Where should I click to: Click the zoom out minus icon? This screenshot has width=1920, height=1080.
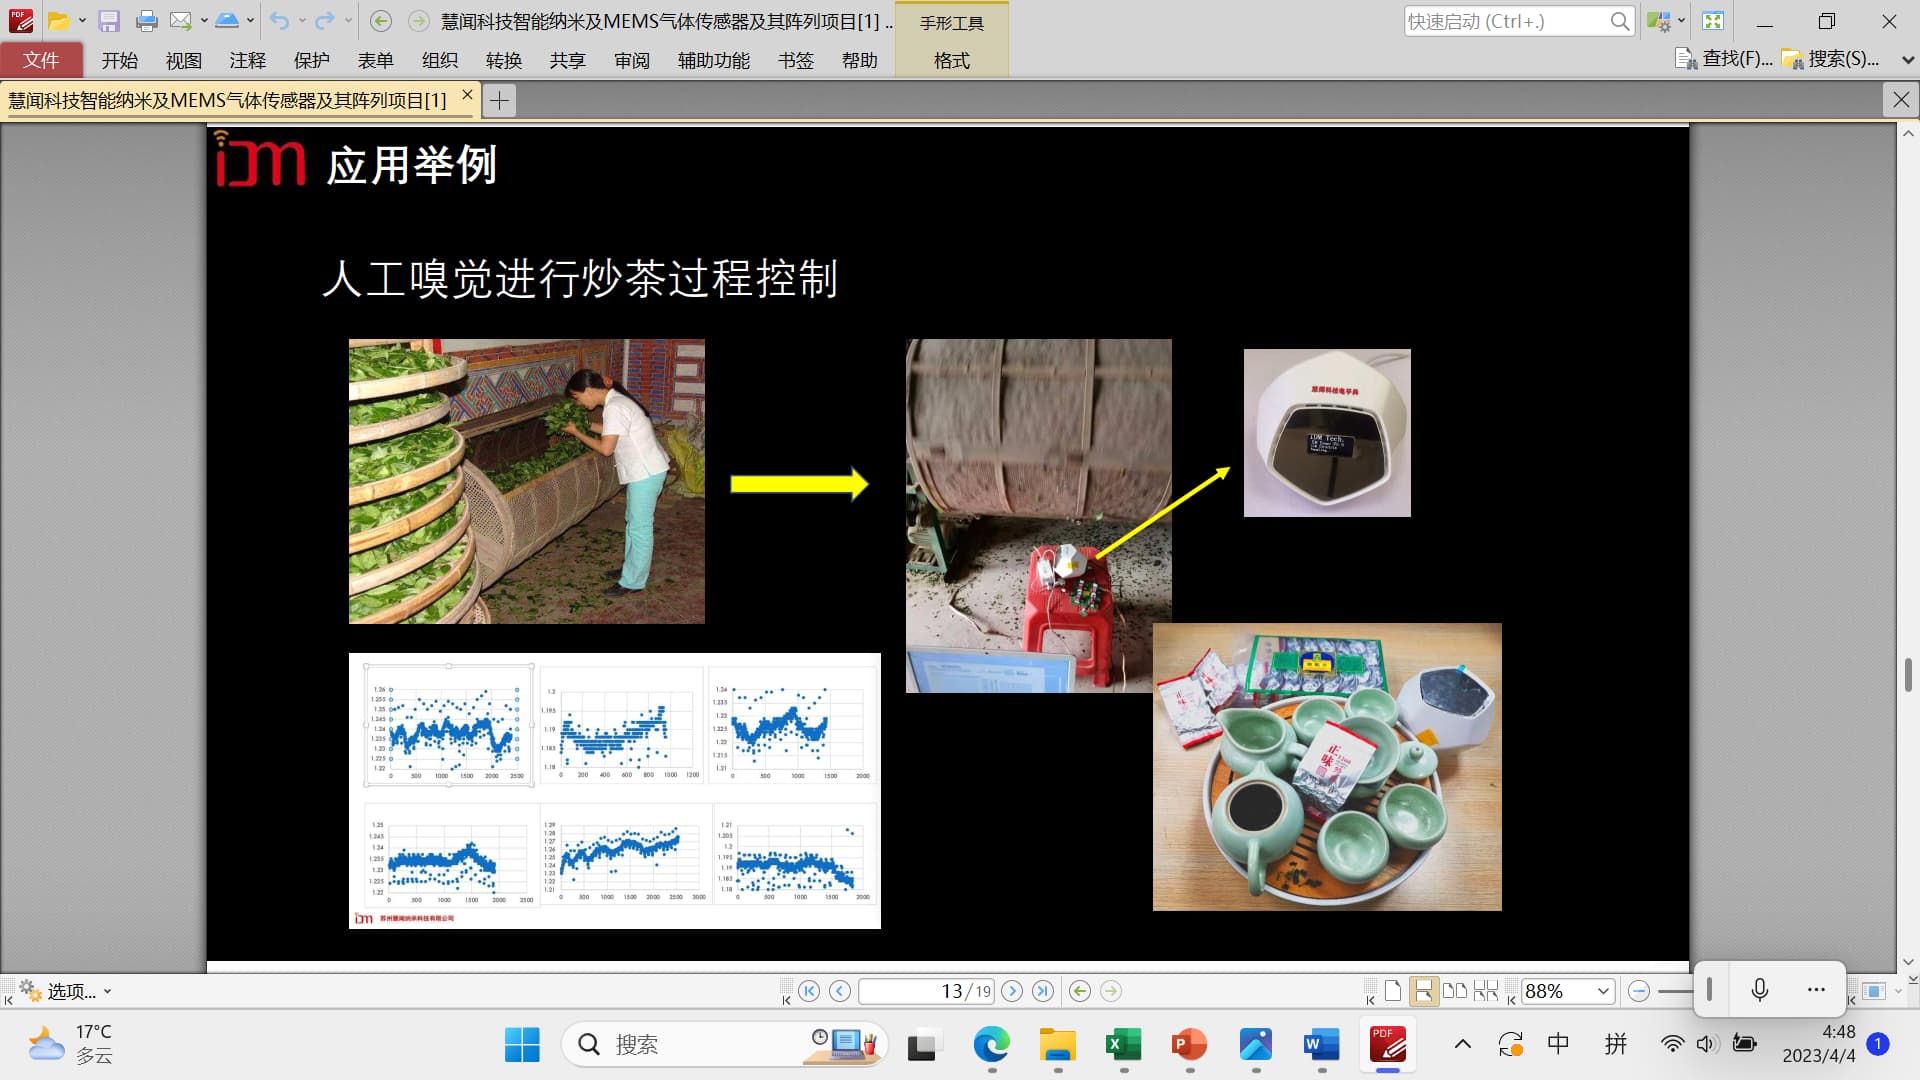tap(1638, 991)
